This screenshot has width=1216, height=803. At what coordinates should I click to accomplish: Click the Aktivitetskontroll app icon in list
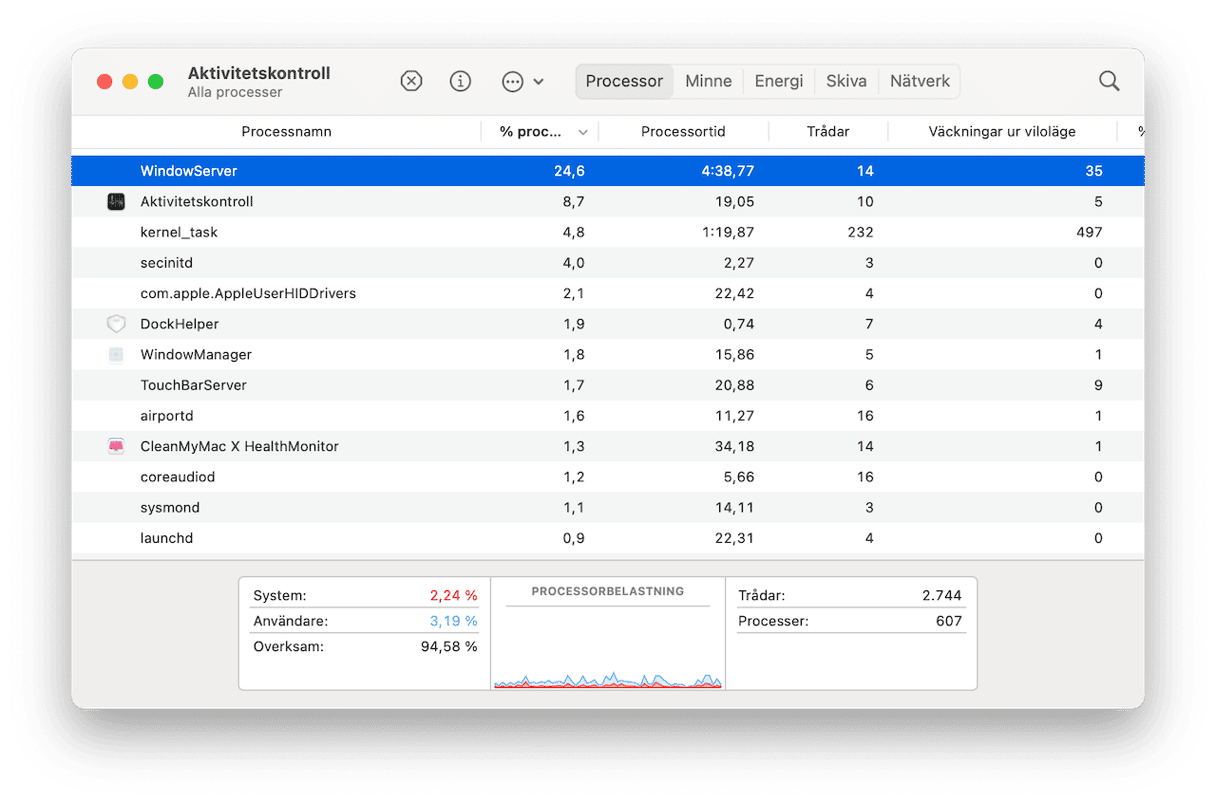pyautogui.click(x=116, y=202)
